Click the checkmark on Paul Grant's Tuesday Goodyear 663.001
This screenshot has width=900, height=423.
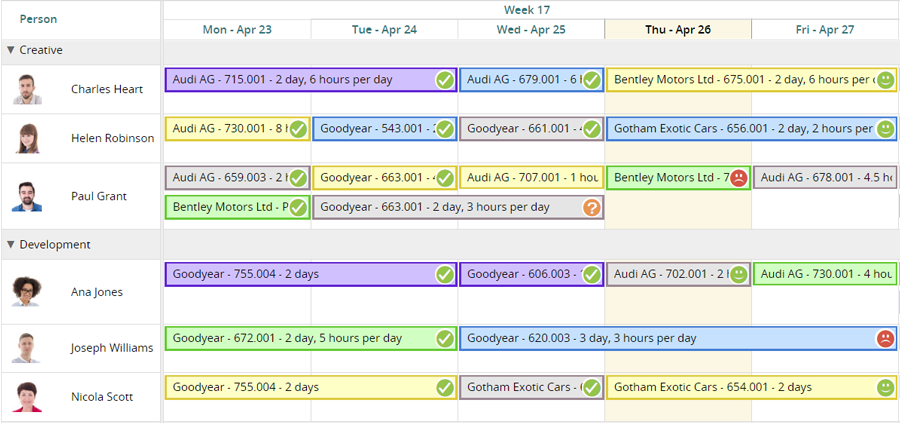pos(445,178)
